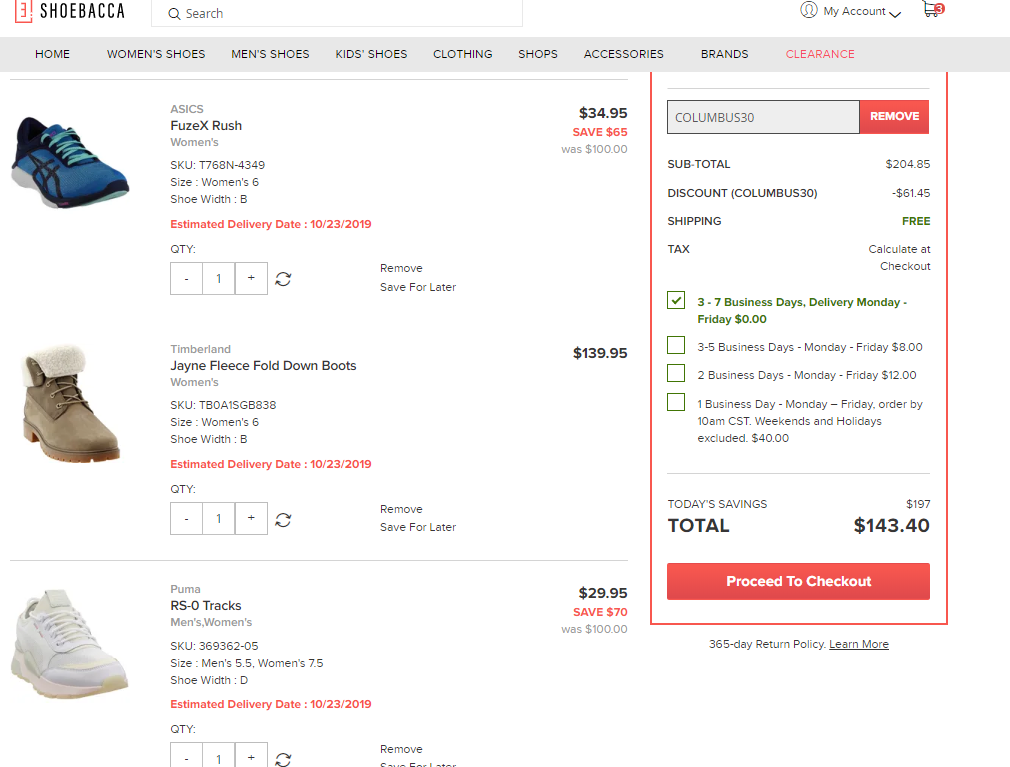
Task: Open SHOPS menu
Action: pyautogui.click(x=538, y=54)
